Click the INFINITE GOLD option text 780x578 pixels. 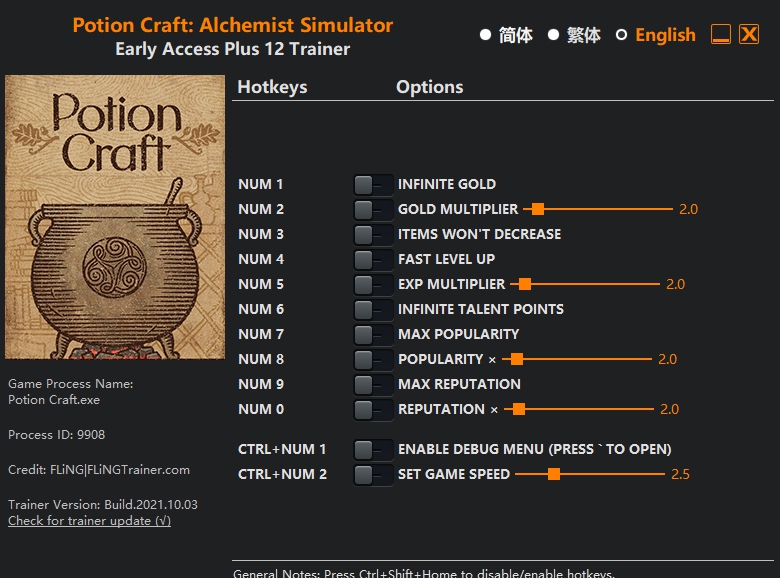447,185
